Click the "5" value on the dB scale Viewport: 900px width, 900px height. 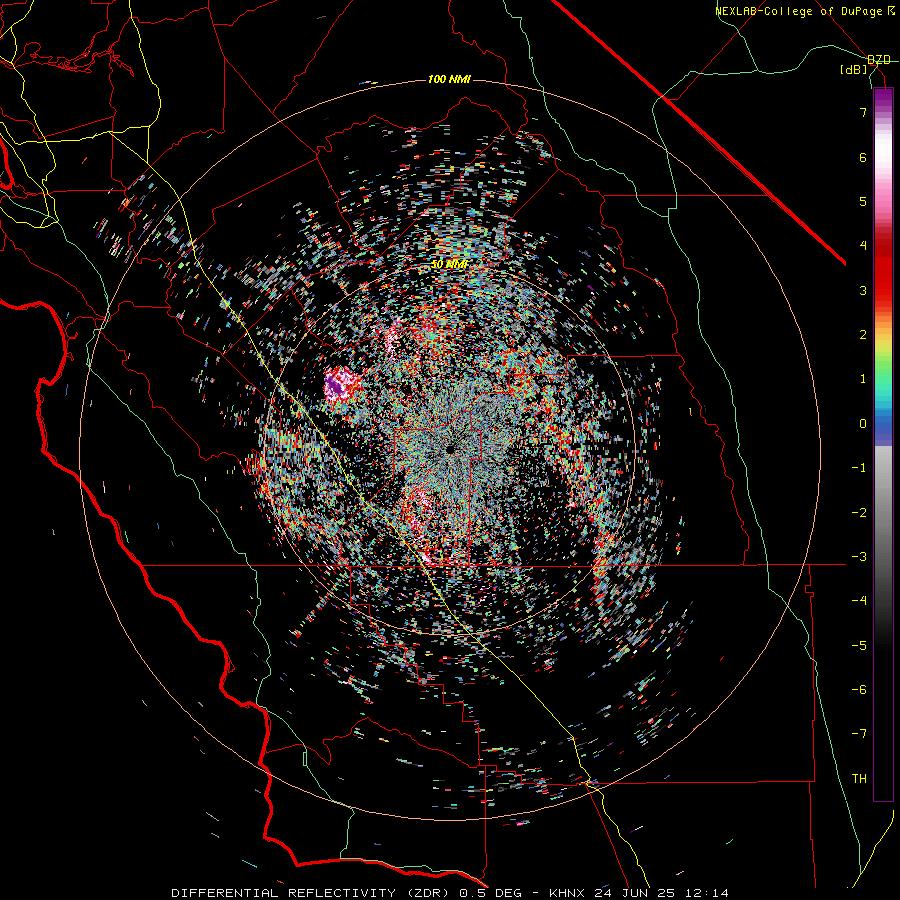point(863,201)
